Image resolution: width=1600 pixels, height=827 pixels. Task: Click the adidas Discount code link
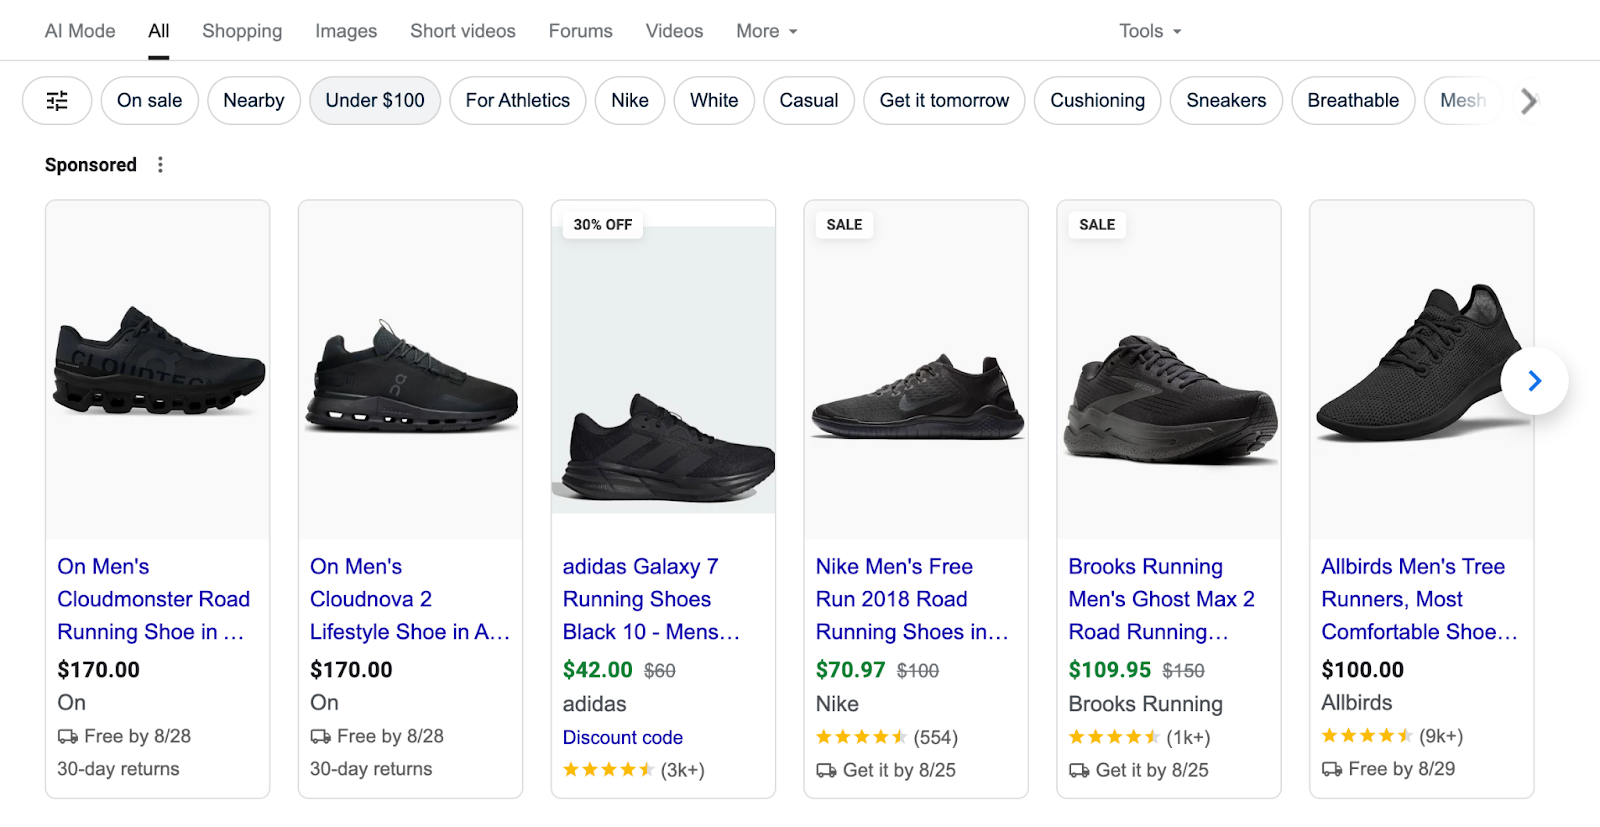[x=622, y=738]
